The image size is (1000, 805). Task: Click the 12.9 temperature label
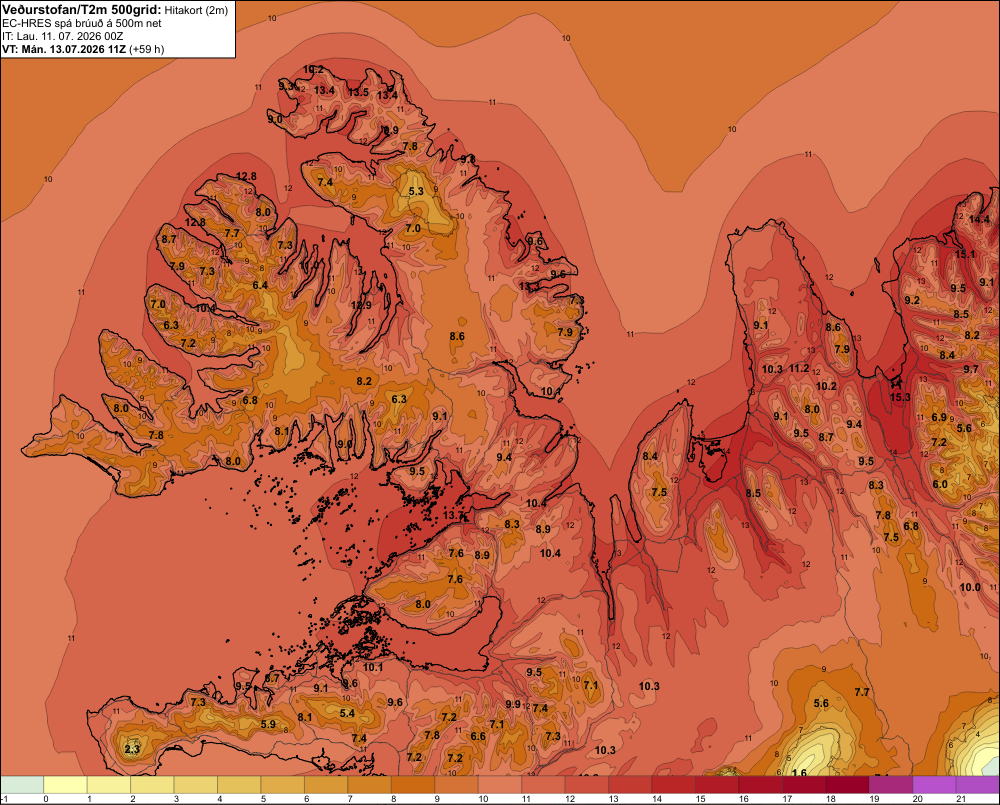tap(361, 306)
